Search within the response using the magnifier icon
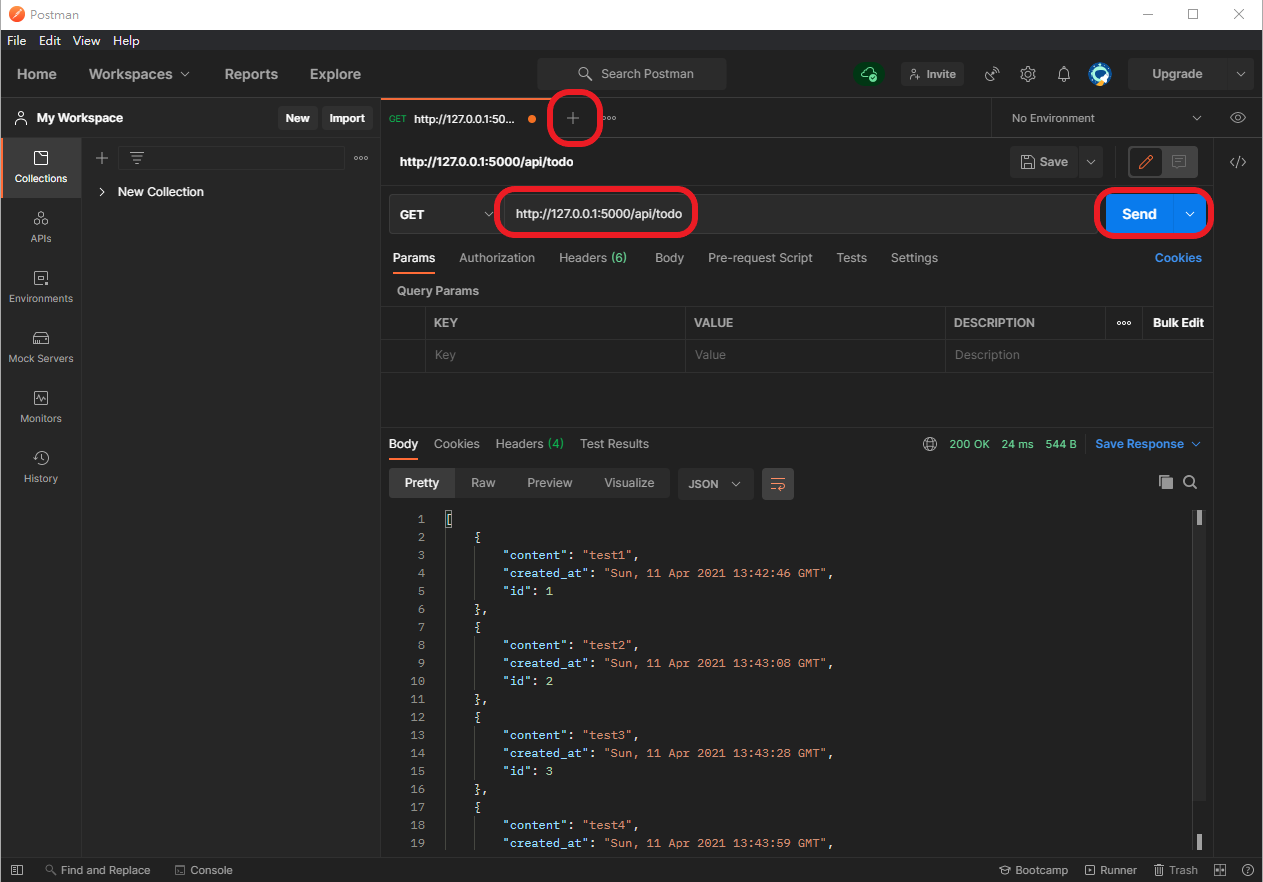The width and height of the screenshot is (1263, 882). pyautogui.click(x=1190, y=482)
